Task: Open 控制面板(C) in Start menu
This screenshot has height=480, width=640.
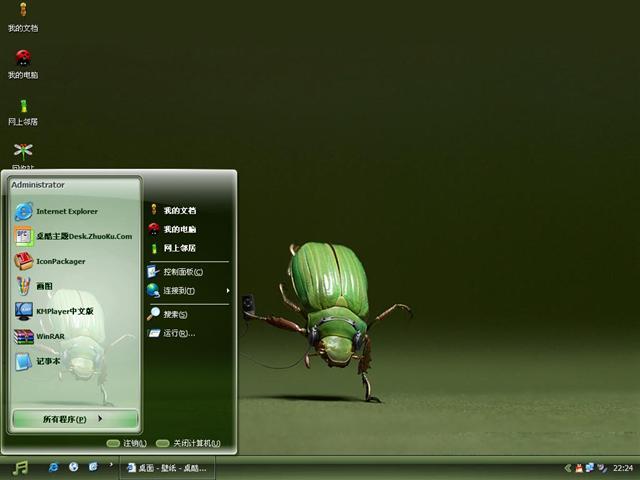Action: coord(182,272)
